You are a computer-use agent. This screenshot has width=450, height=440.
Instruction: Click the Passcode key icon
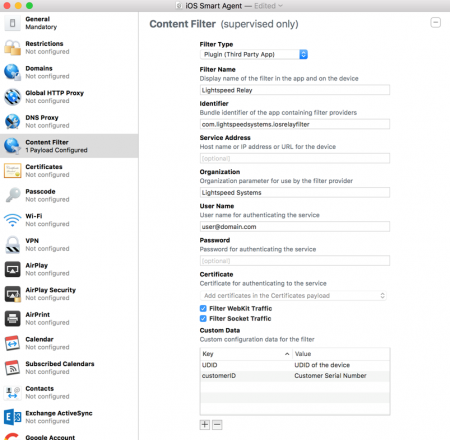(12, 195)
